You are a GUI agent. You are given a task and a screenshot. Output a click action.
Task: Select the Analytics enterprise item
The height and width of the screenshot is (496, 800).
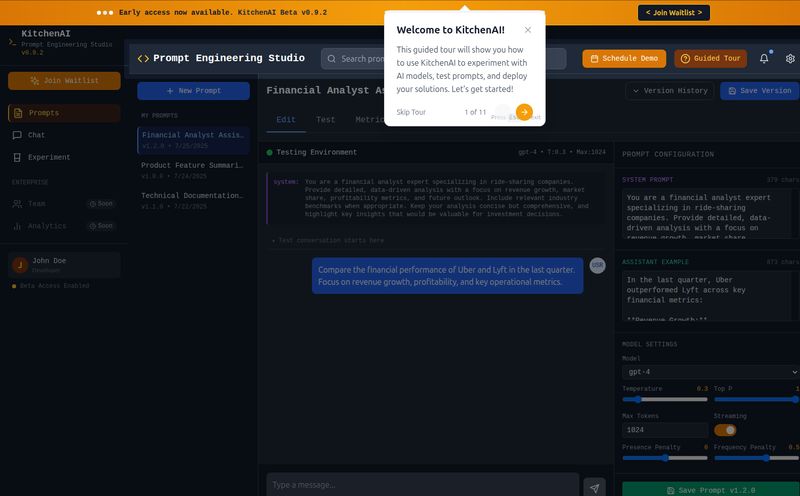click(64, 226)
